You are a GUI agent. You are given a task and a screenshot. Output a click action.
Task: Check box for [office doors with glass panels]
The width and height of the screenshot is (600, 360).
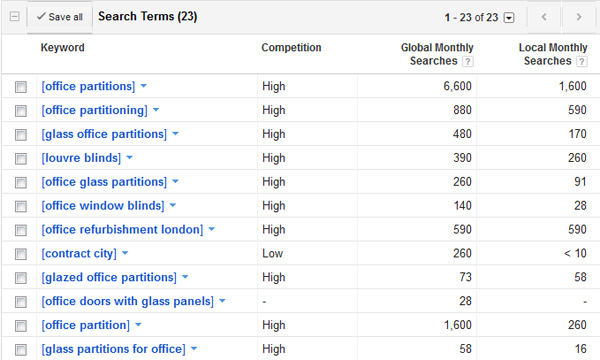click(21, 302)
